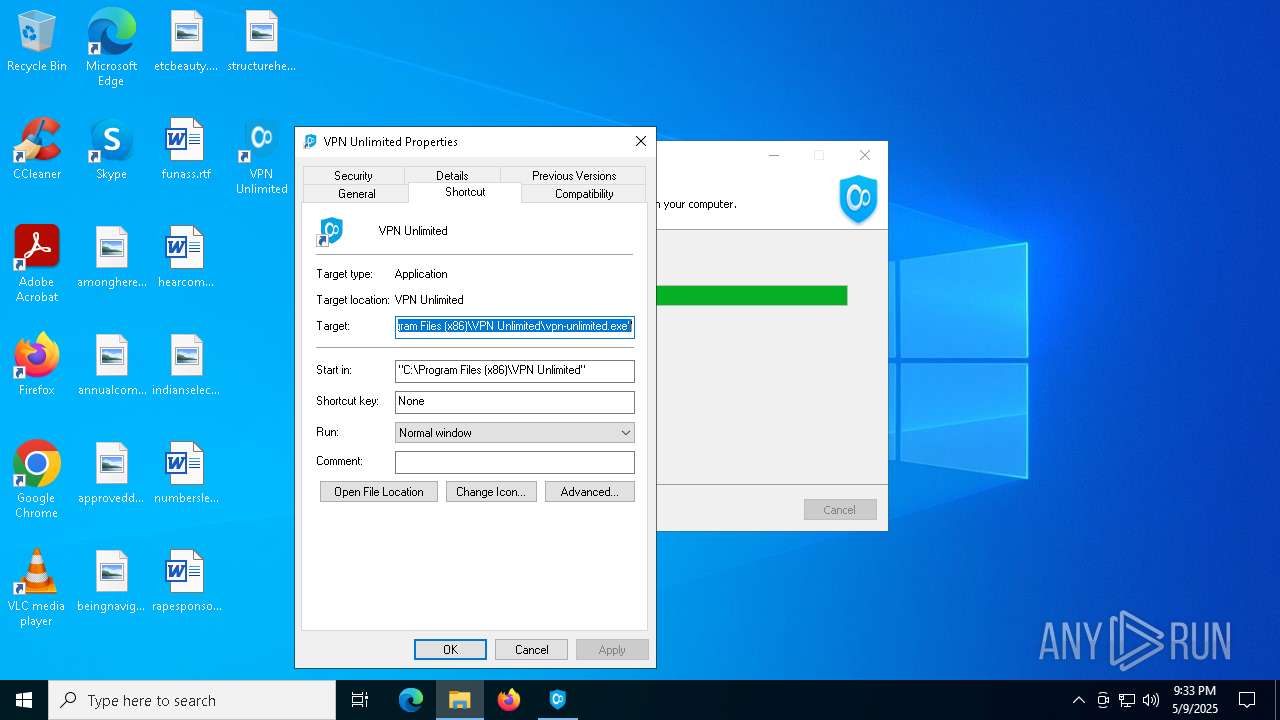Select the hearcom document icon
This screenshot has width=1280, height=720.
pyautogui.click(x=186, y=258)
